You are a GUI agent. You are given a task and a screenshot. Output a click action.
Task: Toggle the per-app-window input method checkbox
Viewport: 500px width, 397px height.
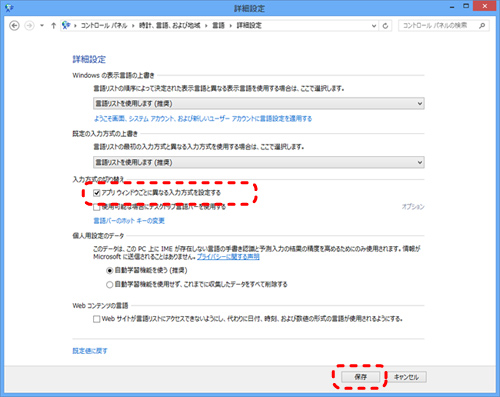(x=97, y=193)
